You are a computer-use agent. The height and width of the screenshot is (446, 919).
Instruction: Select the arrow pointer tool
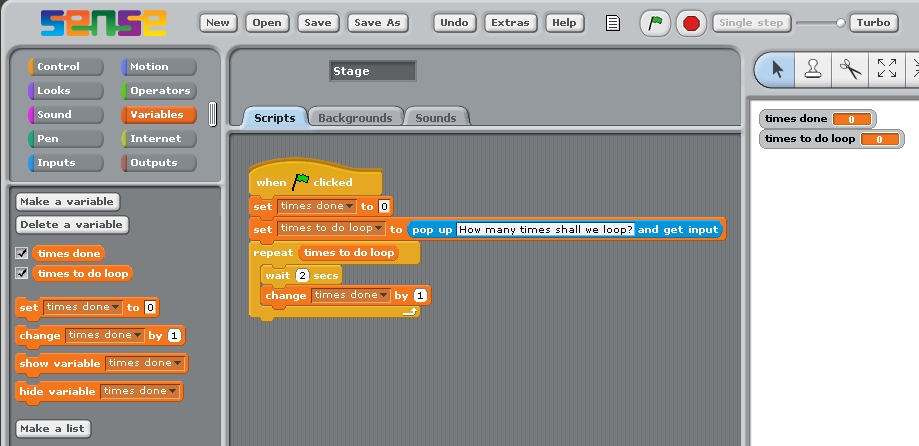pyautogui.click(x=774, y=70)
